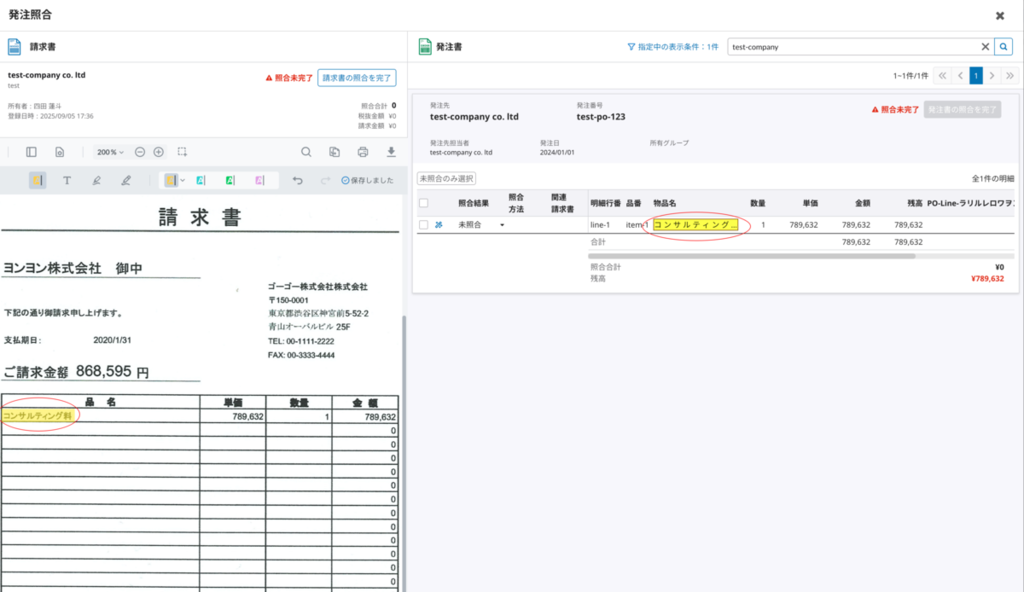1024x592 pixels.
Task: Click the 未照合のみ選択 button
Action: (x=447, y=178)
